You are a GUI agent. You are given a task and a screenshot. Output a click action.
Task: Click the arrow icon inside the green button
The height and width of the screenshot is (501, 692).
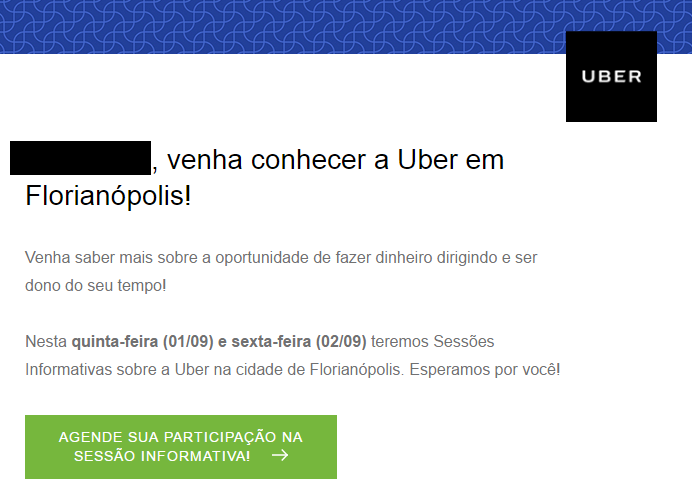(x=280, y=455)
